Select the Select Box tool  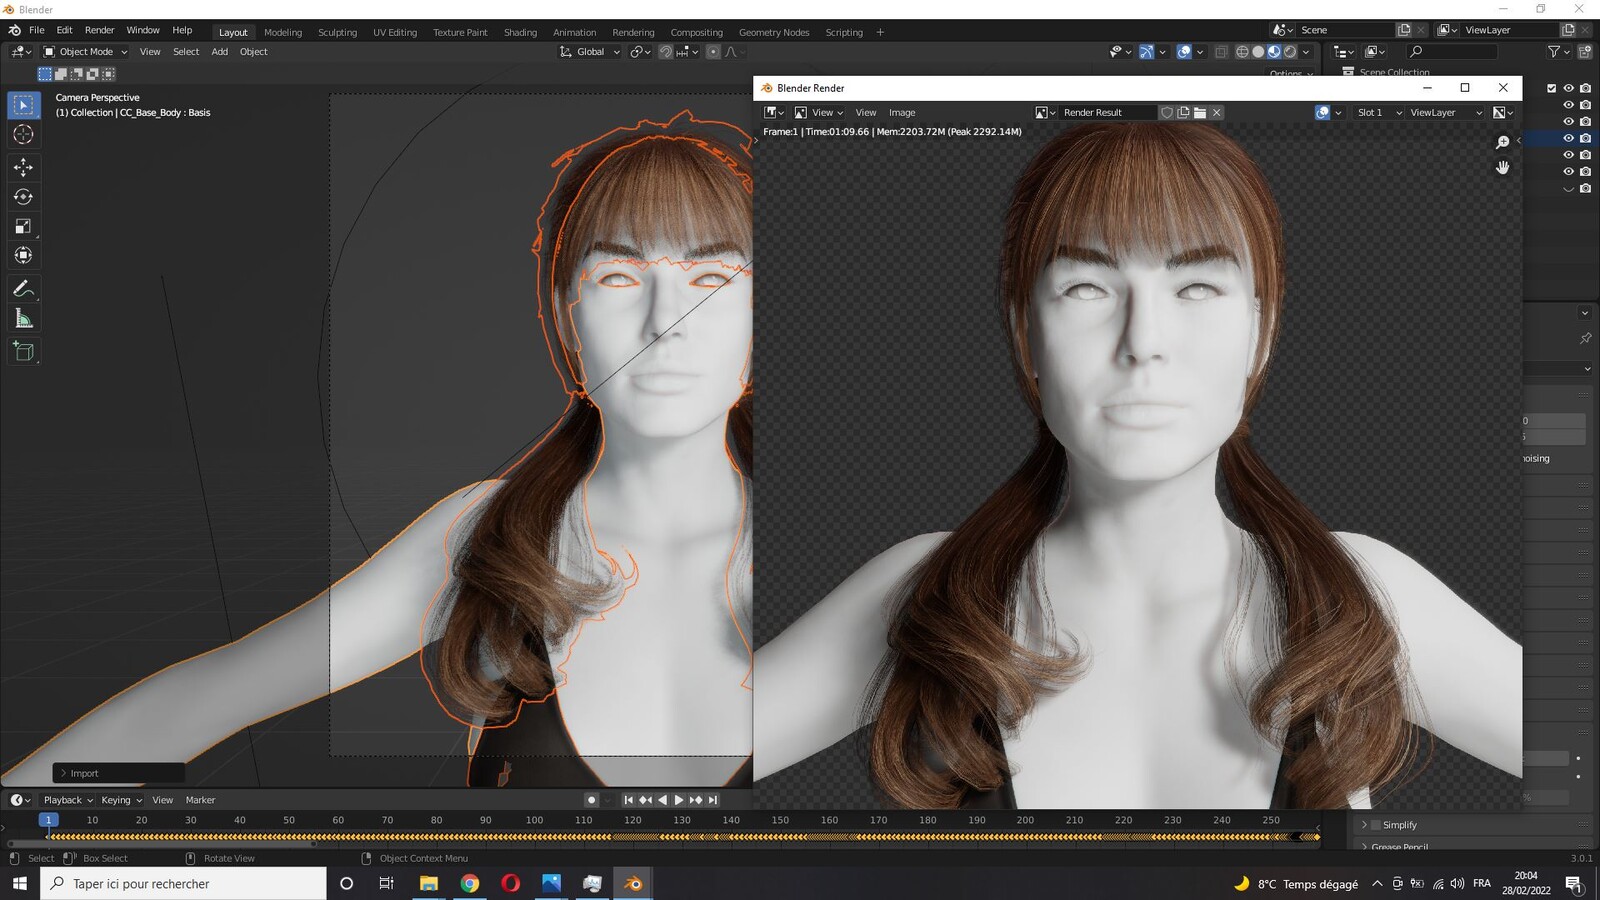(x=24, y=105)
